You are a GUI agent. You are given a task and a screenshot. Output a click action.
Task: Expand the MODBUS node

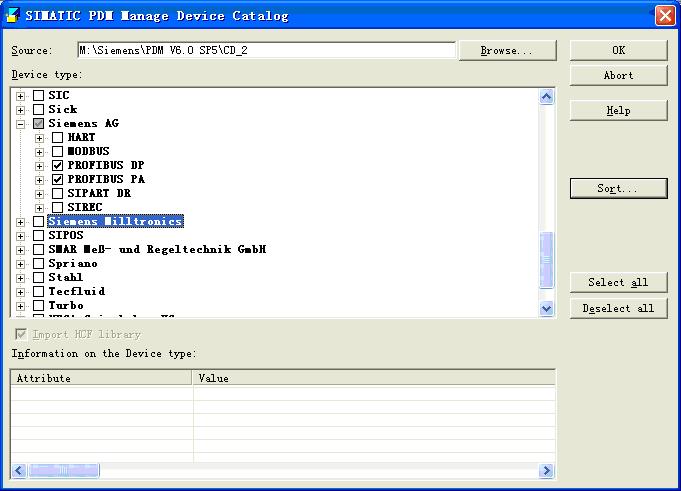click(x=40, y=152)
